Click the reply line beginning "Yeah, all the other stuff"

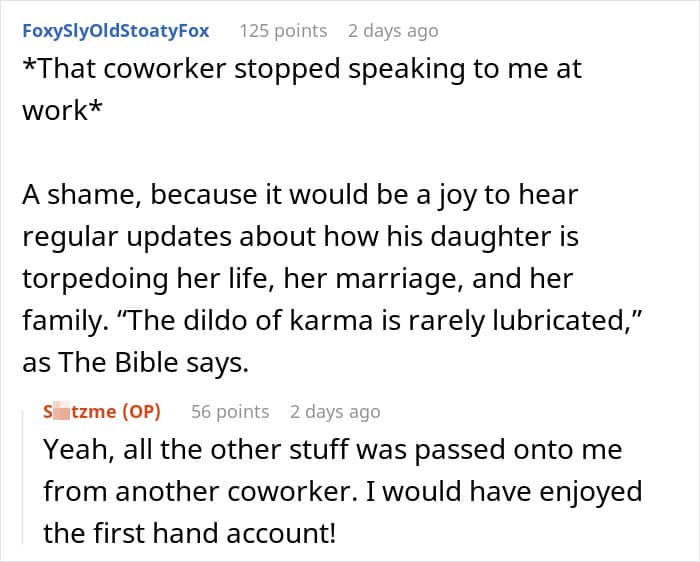pos(332,450)
